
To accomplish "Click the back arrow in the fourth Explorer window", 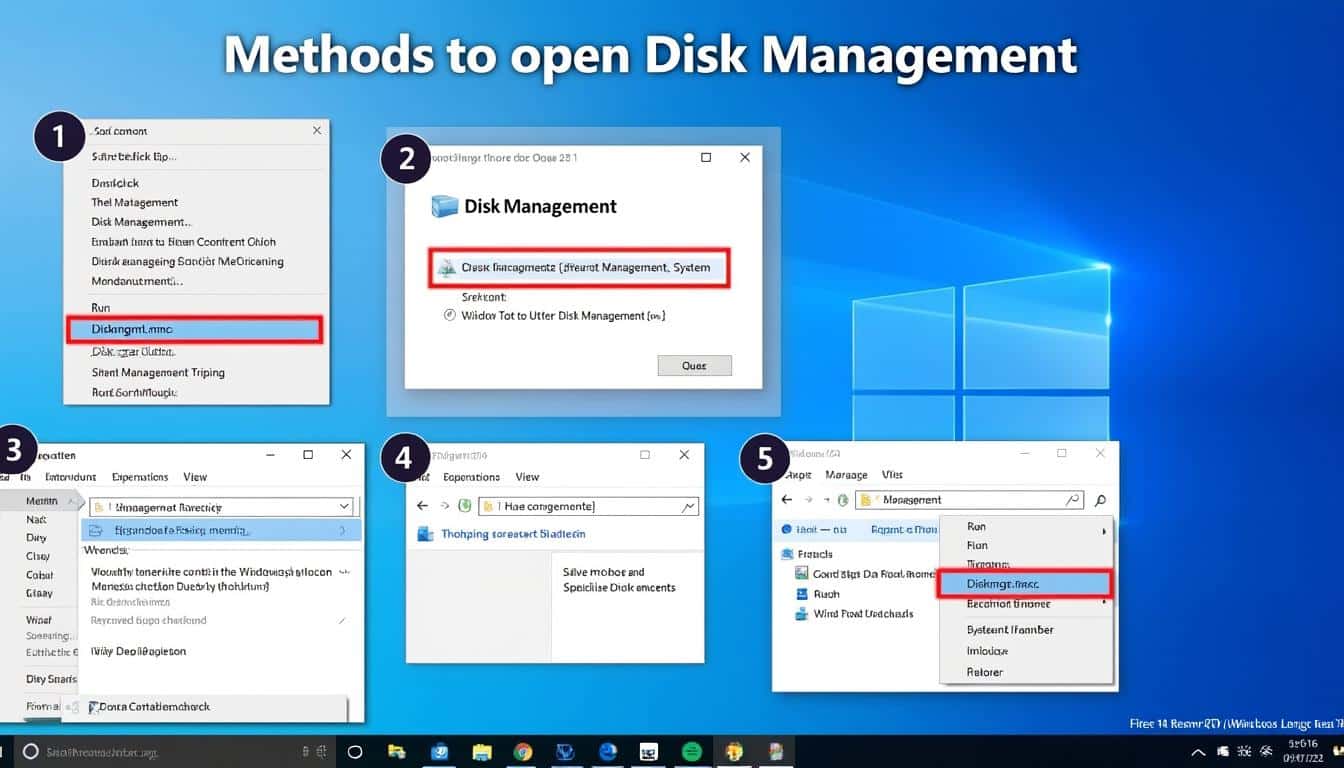I will tap(421, 506).
